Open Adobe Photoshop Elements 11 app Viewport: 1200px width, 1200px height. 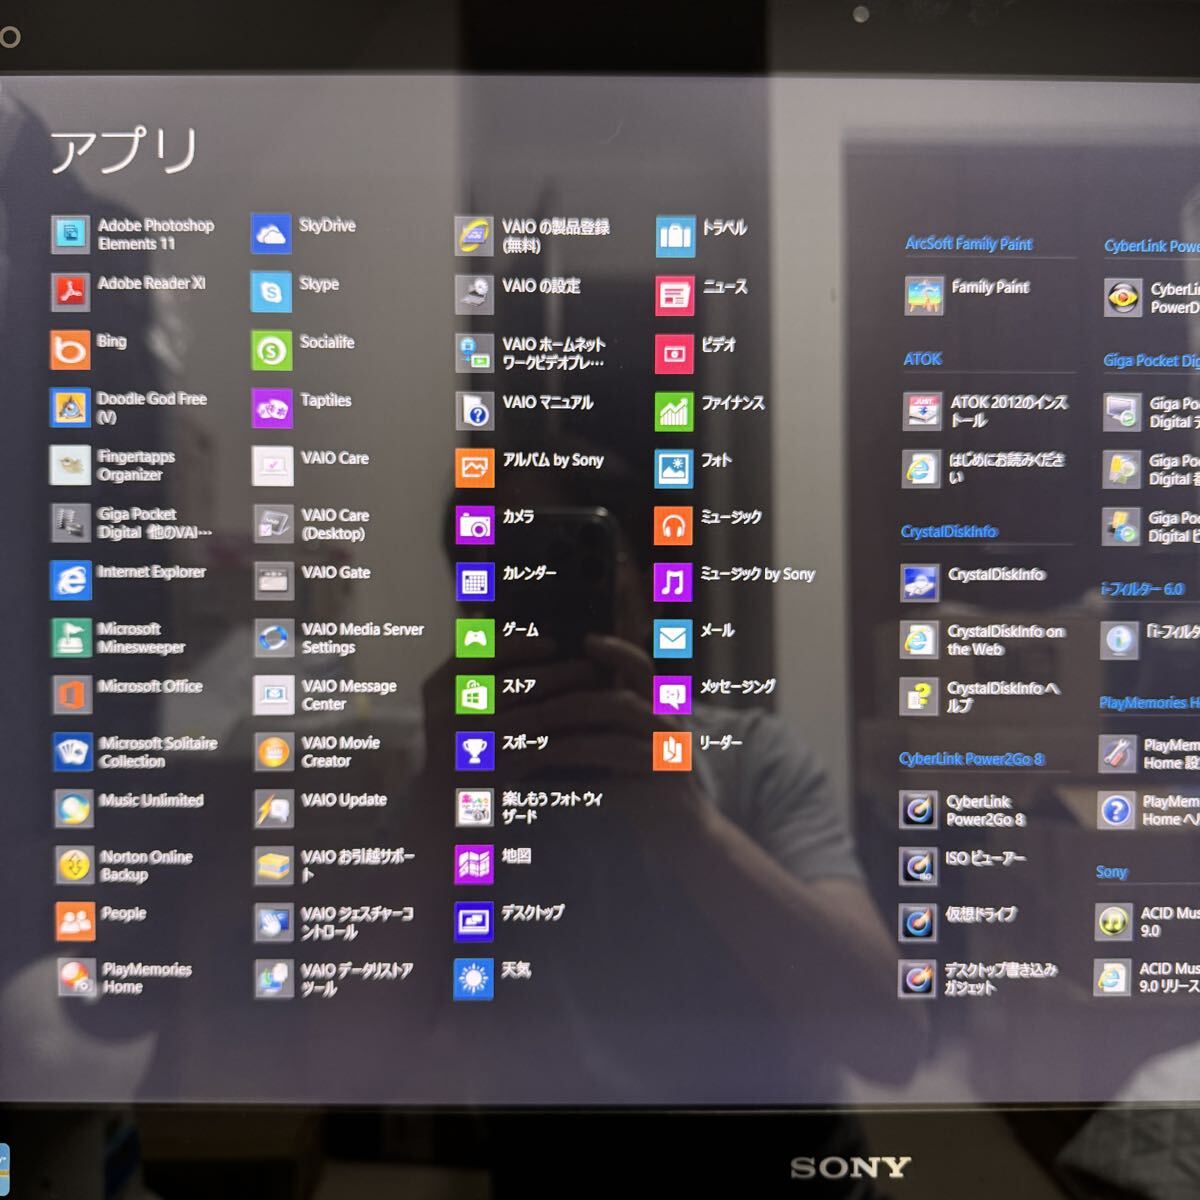click(133, 234)
